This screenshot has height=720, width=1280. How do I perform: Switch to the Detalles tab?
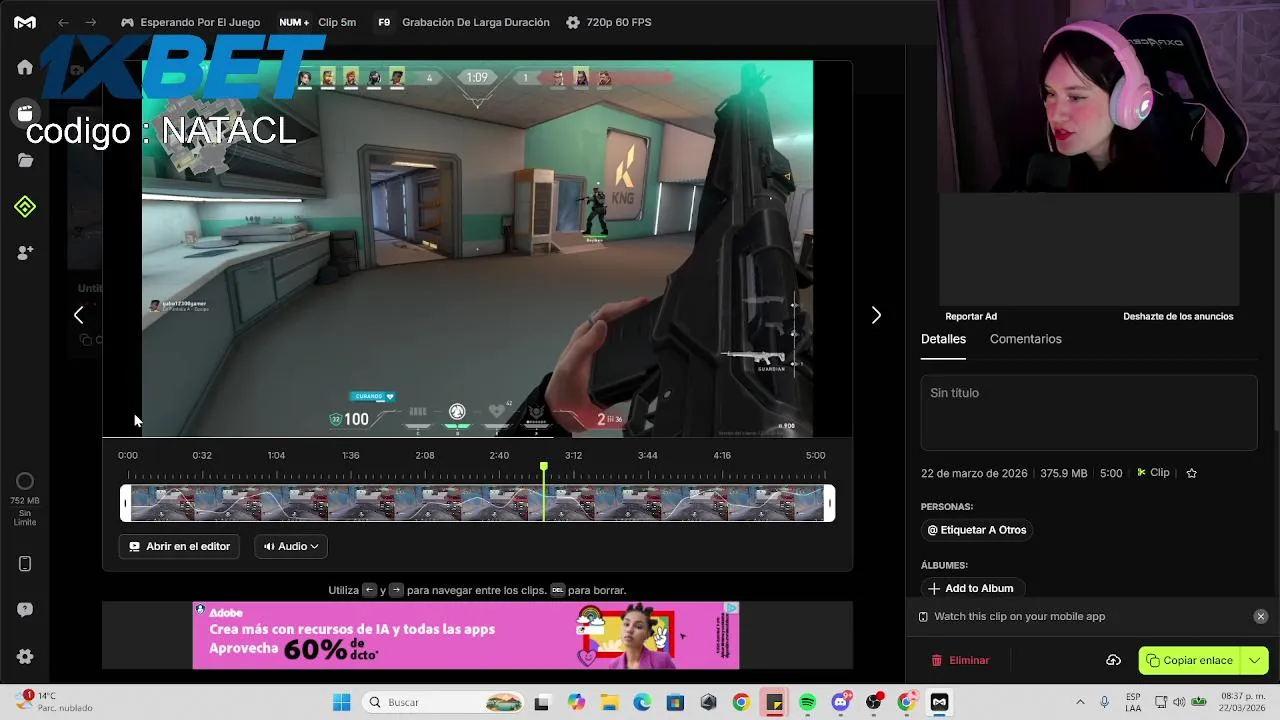pyautogui.click(x=943, y=339)
